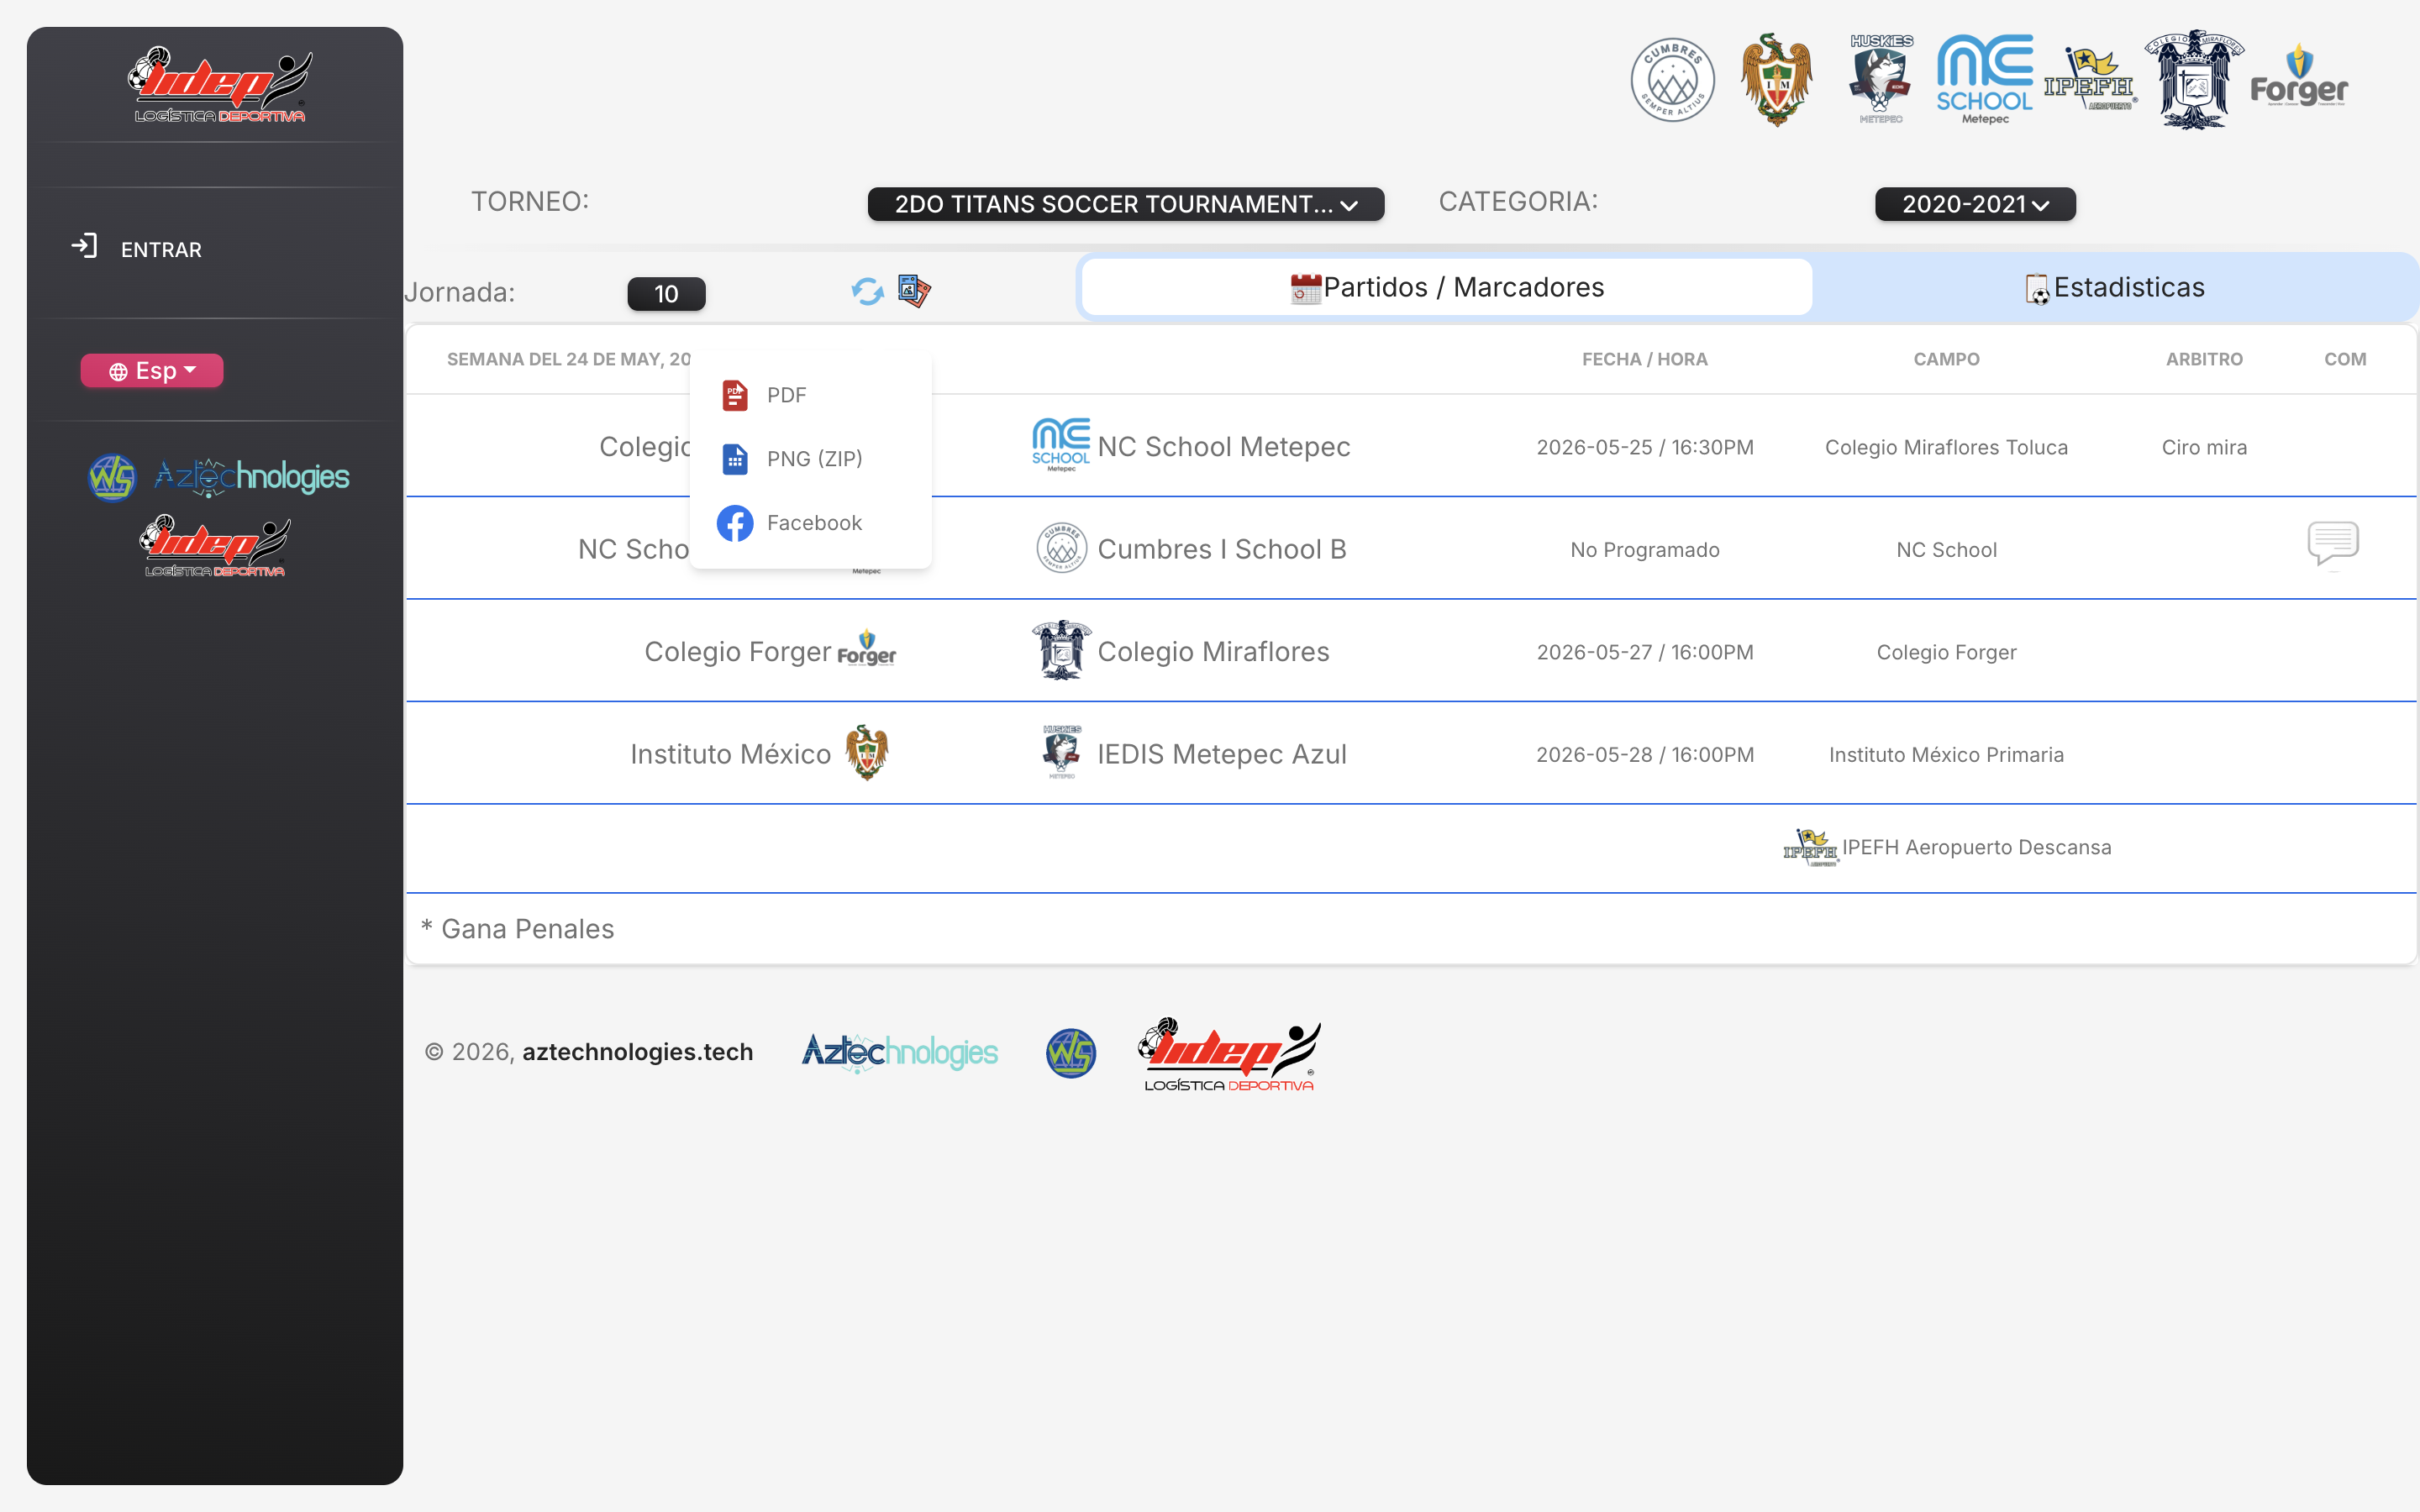Click the Forger logo in Colegio Forger row
The image size is (2420, 1512).
click(866, 649)
